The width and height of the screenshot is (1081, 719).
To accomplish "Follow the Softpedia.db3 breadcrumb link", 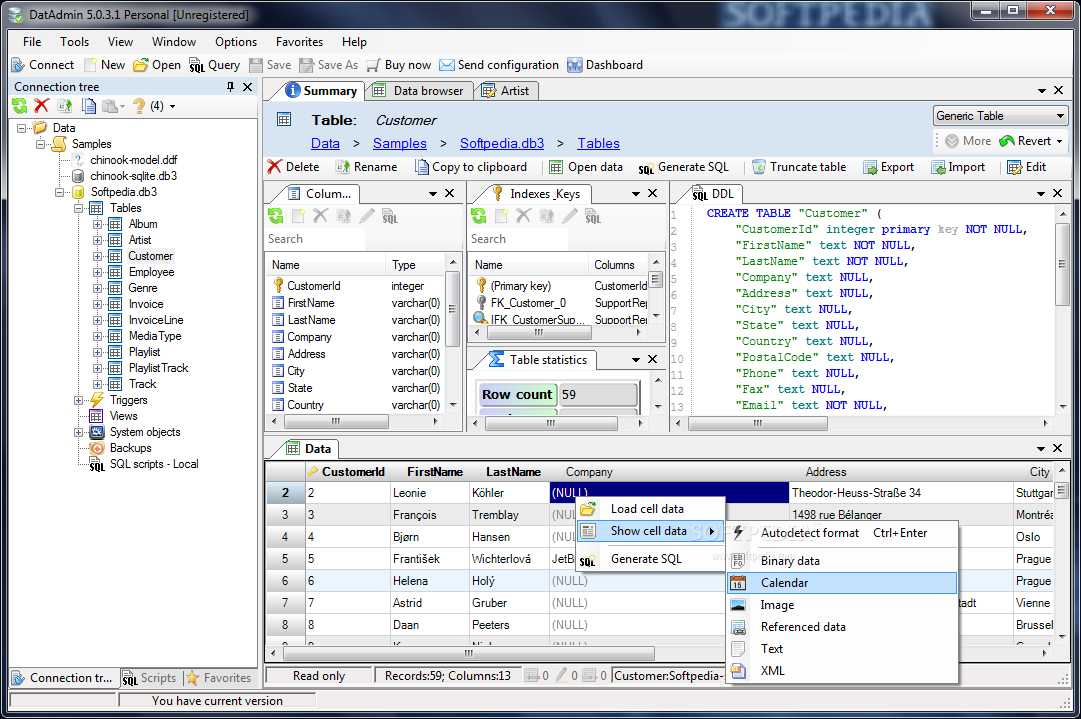I will coord(502,143).
